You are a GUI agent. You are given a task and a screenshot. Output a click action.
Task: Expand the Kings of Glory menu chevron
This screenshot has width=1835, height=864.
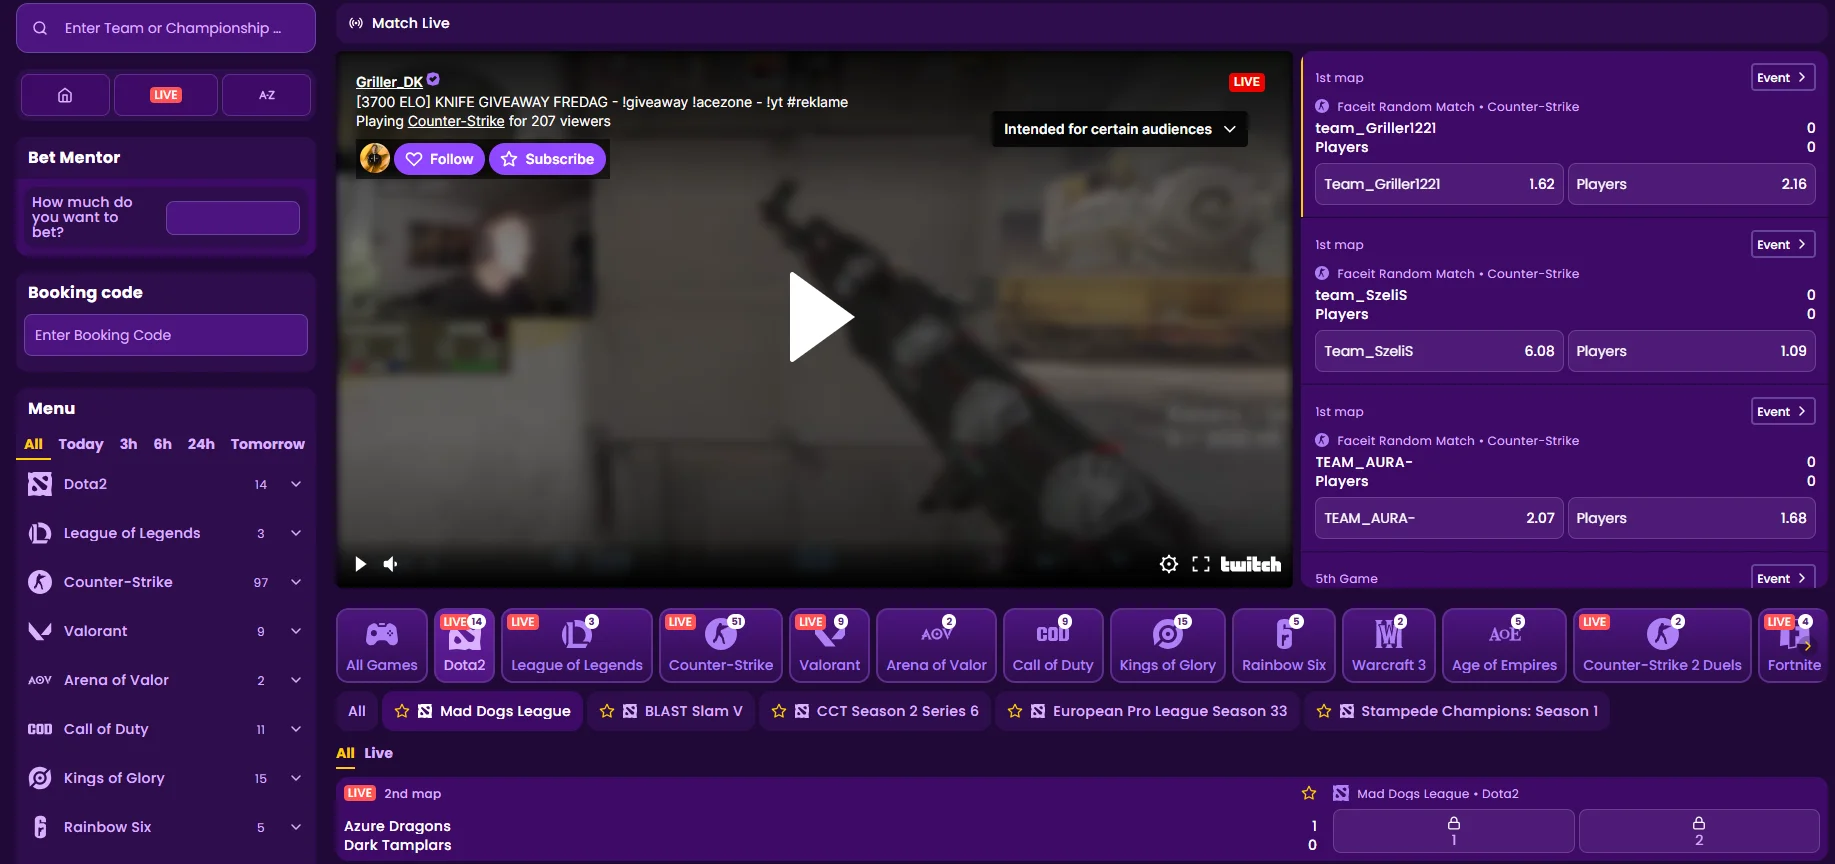[x=296, y=778]
